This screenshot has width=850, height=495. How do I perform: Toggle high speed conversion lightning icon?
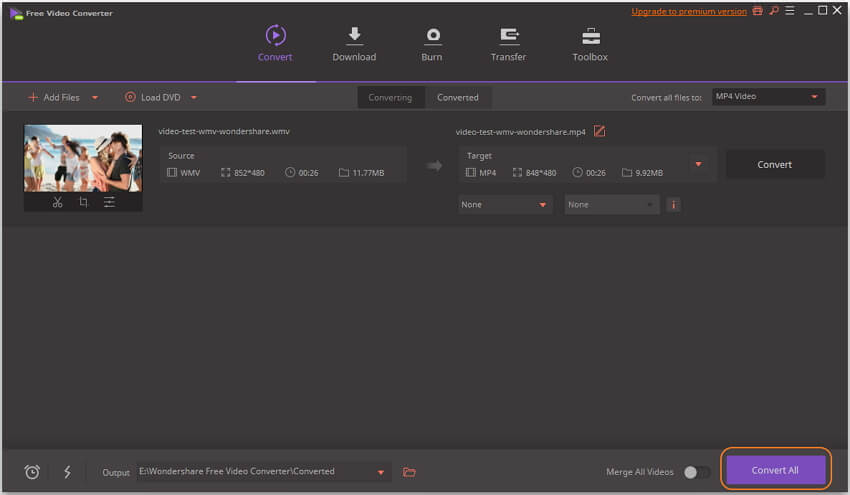67,472
